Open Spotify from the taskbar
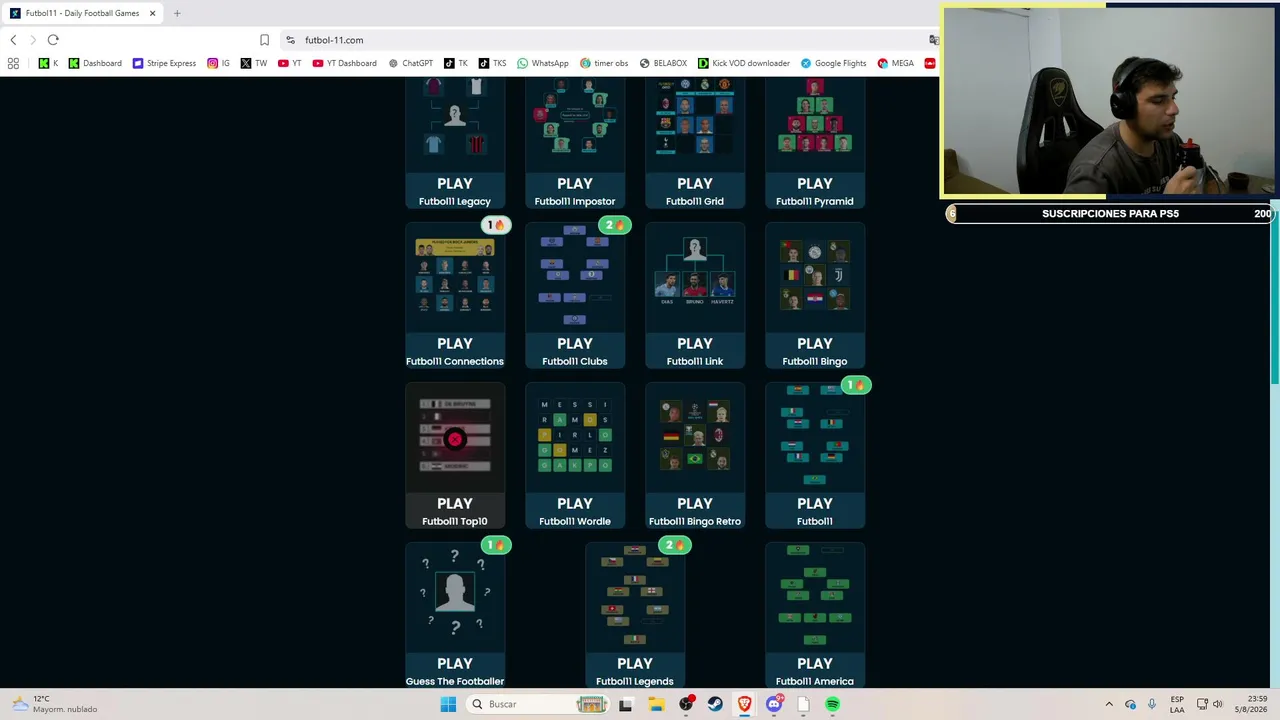Screen dimensions: 1280x720 [x=832, y=704]
